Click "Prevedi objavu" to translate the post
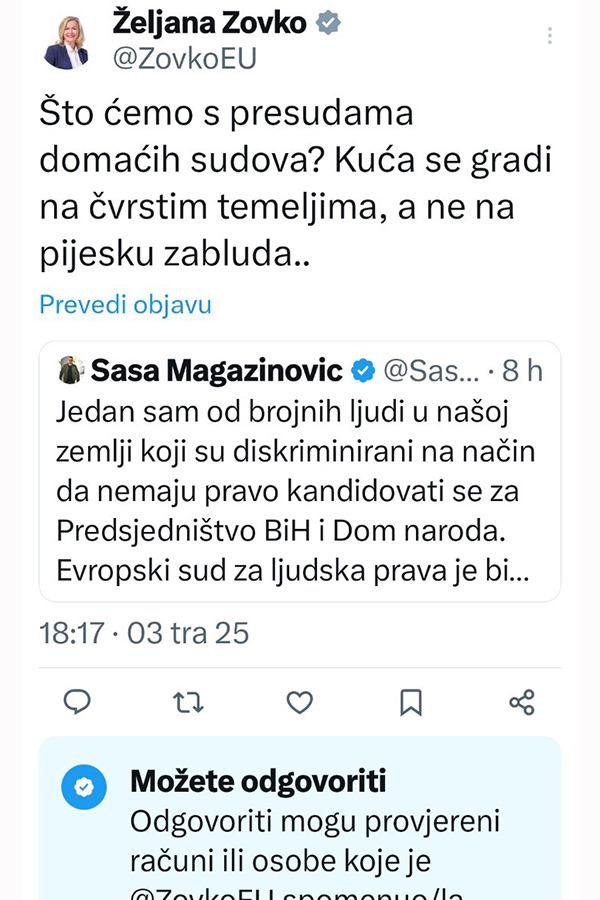This screenshot has height=900, width=600. click(x=124, y=304)
